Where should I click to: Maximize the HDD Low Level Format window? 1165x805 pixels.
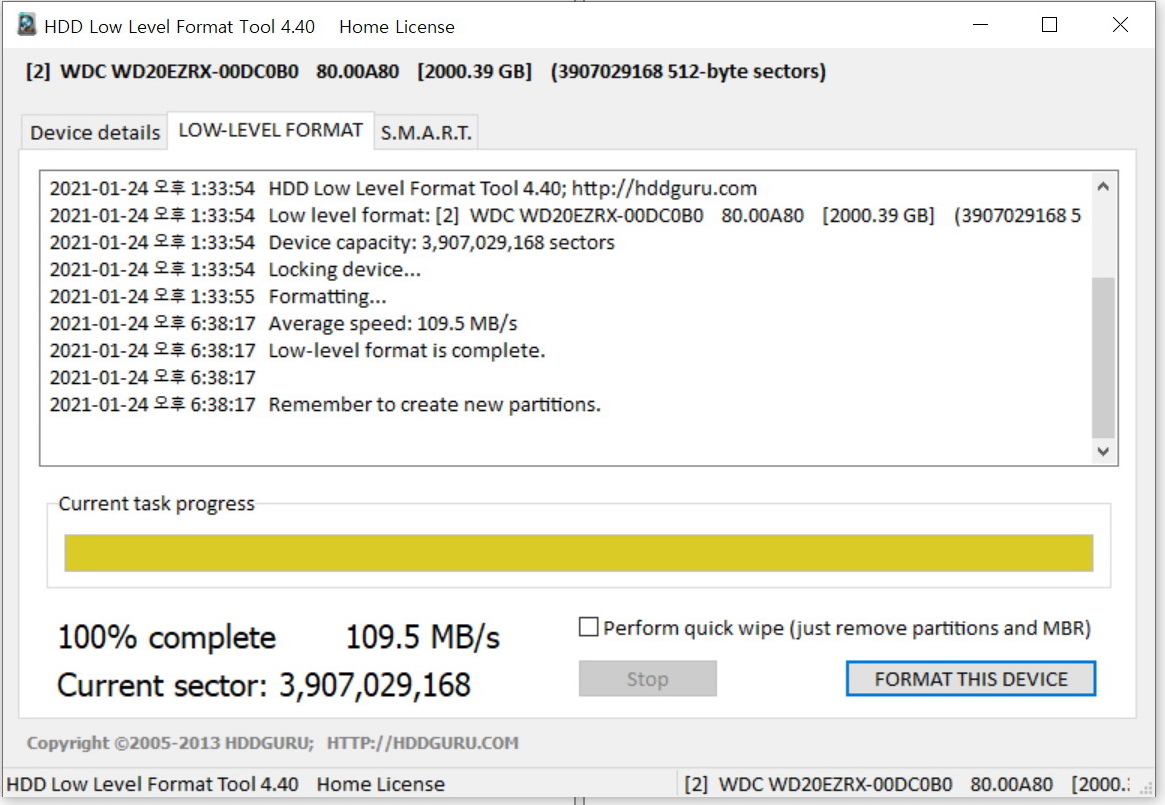1049,25
